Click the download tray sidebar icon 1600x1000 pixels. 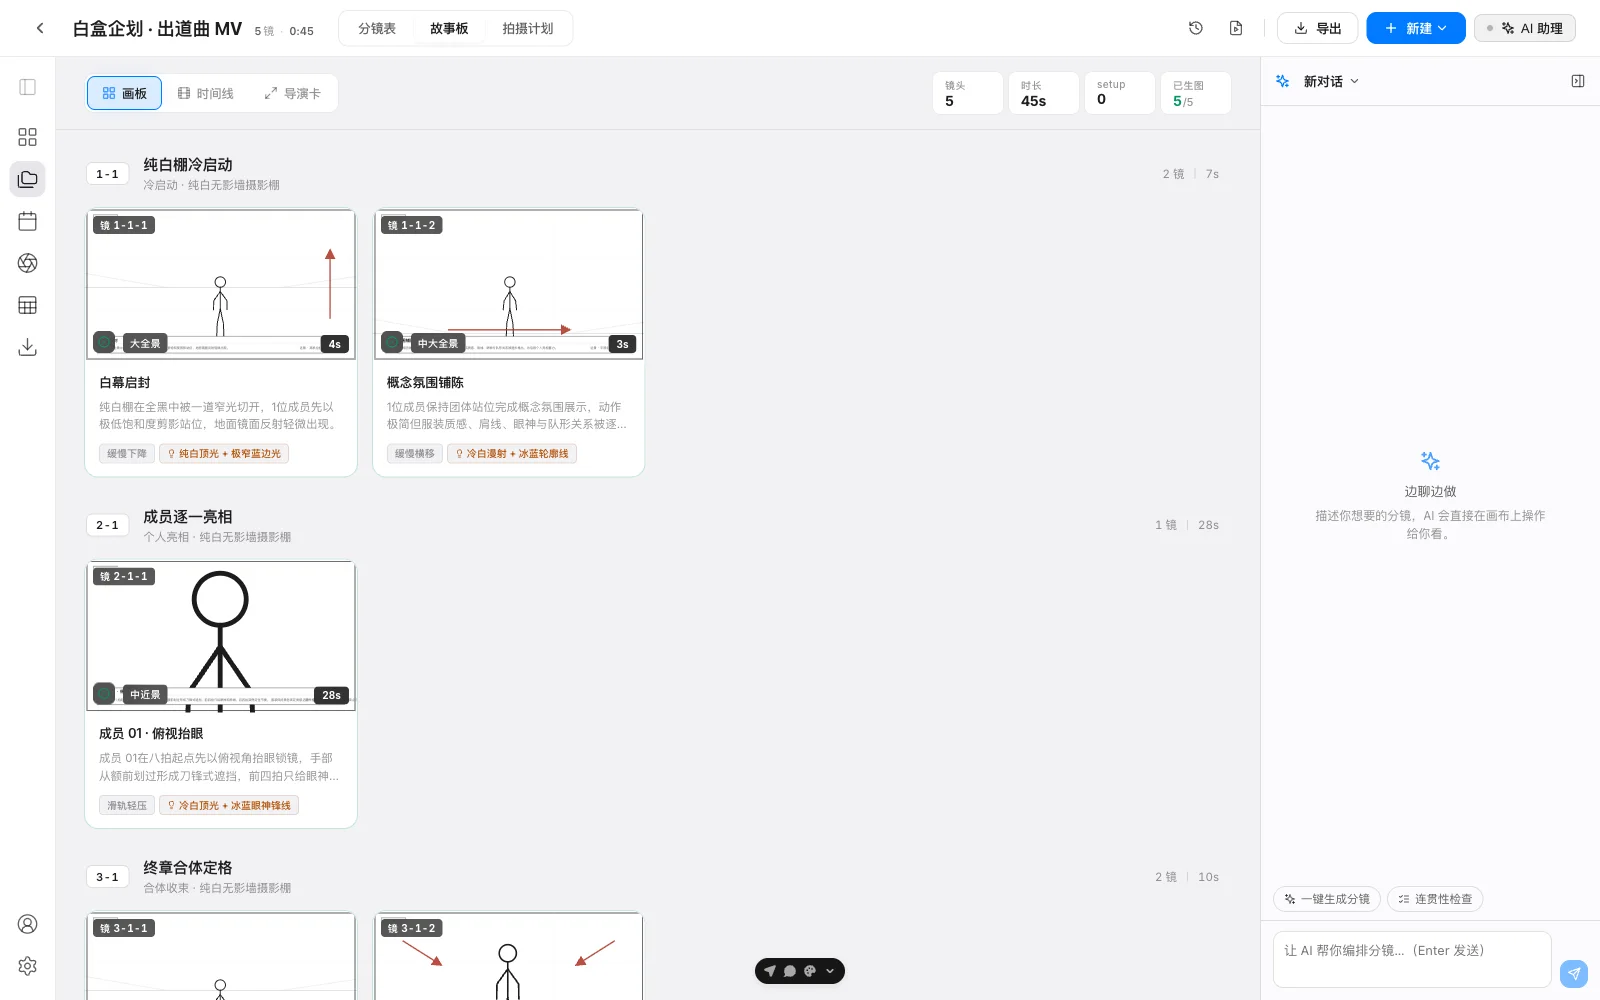[x=28, y=347]
